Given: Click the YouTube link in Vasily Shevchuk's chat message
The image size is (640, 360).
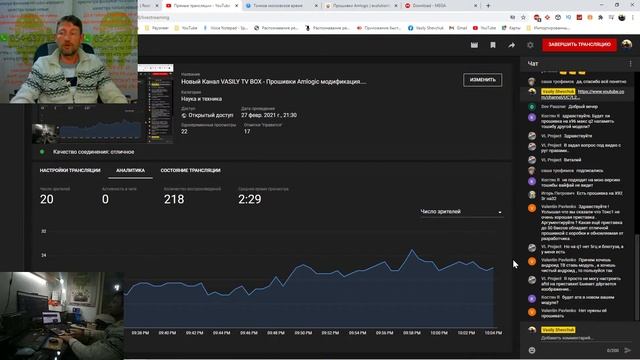Looking at the screenshot, I should click(583, 94).
